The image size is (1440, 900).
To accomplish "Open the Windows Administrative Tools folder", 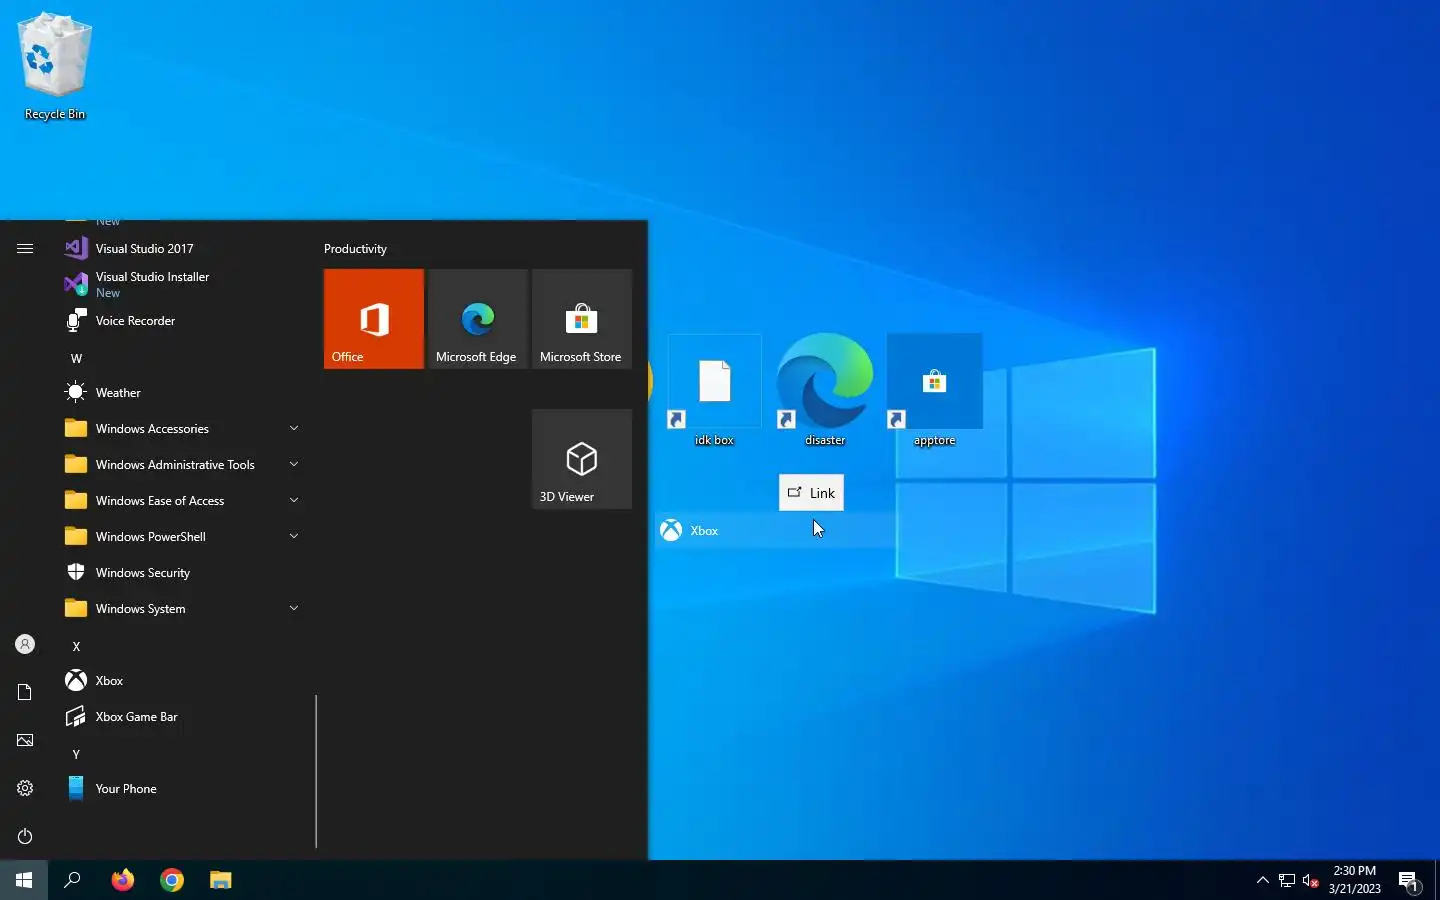I will (184, 464).
